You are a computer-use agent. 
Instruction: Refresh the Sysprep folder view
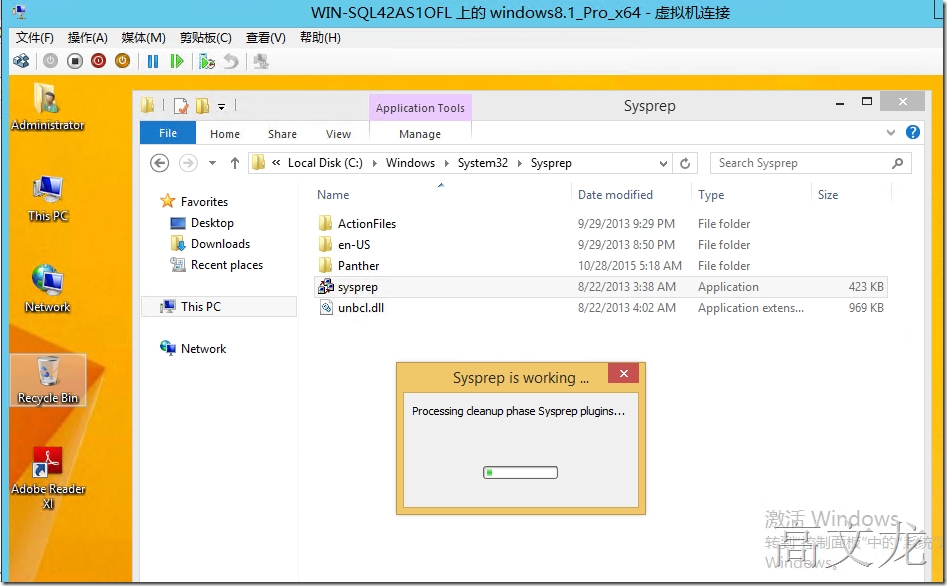(685, 163)
